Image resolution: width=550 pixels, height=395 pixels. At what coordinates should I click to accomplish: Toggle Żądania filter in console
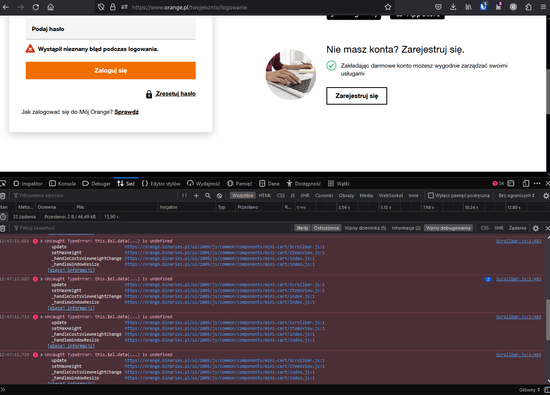tap(517, 228)
